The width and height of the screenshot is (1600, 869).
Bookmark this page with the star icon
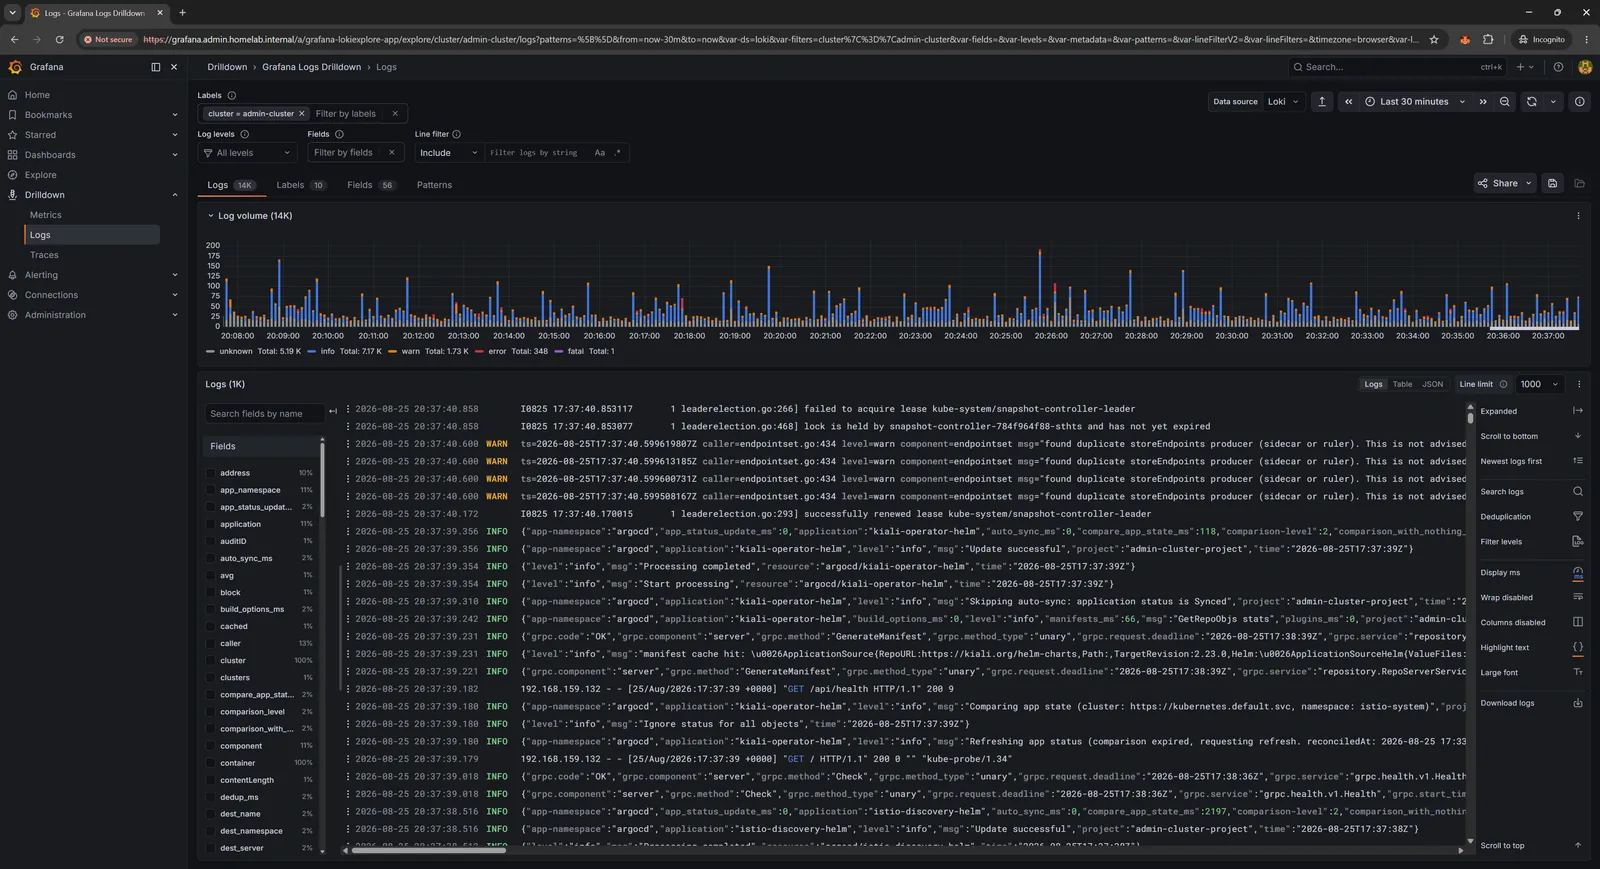[x=1434, y=40]
